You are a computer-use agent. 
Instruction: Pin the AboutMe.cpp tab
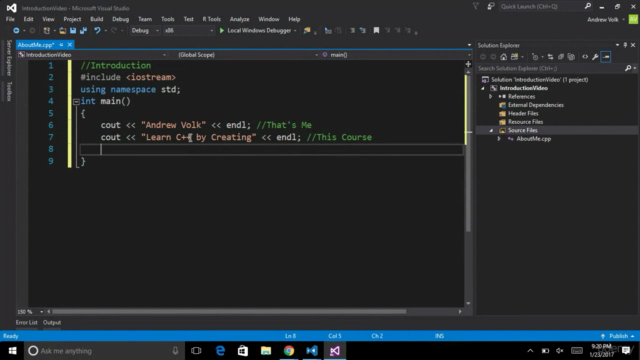tap(61, 45)
